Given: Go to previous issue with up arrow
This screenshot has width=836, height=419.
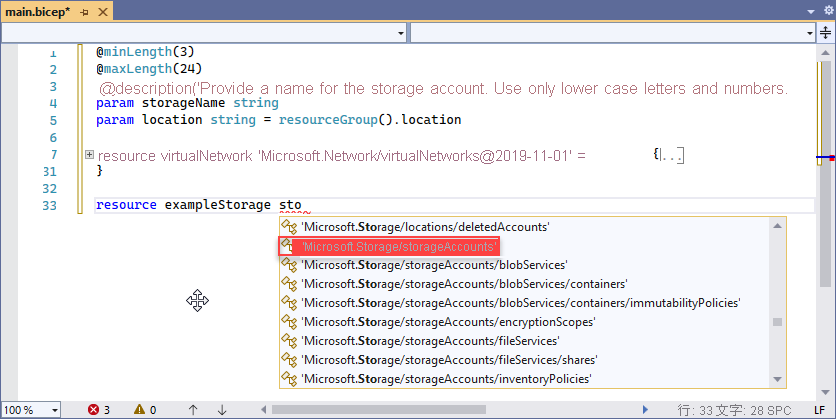Looking at the screenshot, I should 193,409.
